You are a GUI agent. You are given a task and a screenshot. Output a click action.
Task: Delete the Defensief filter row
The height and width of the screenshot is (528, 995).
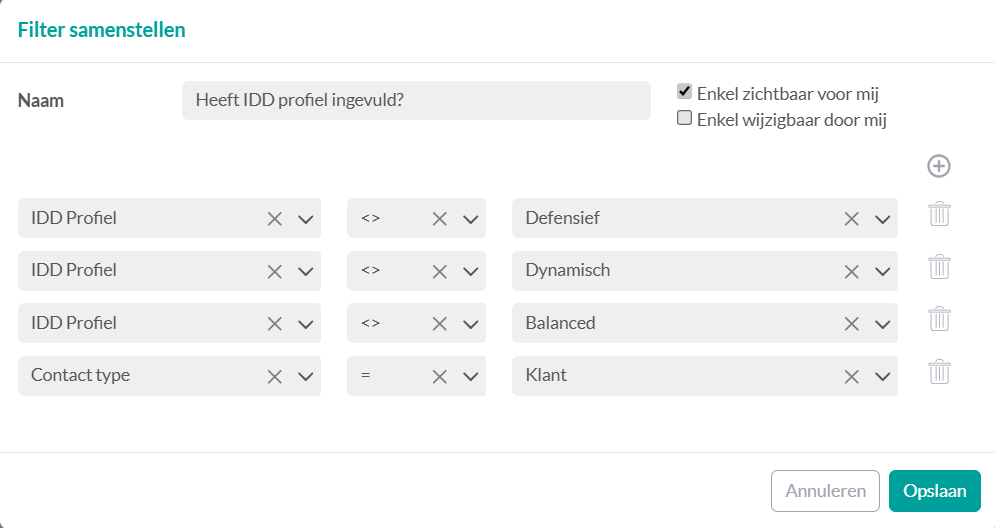click(939, 214)
